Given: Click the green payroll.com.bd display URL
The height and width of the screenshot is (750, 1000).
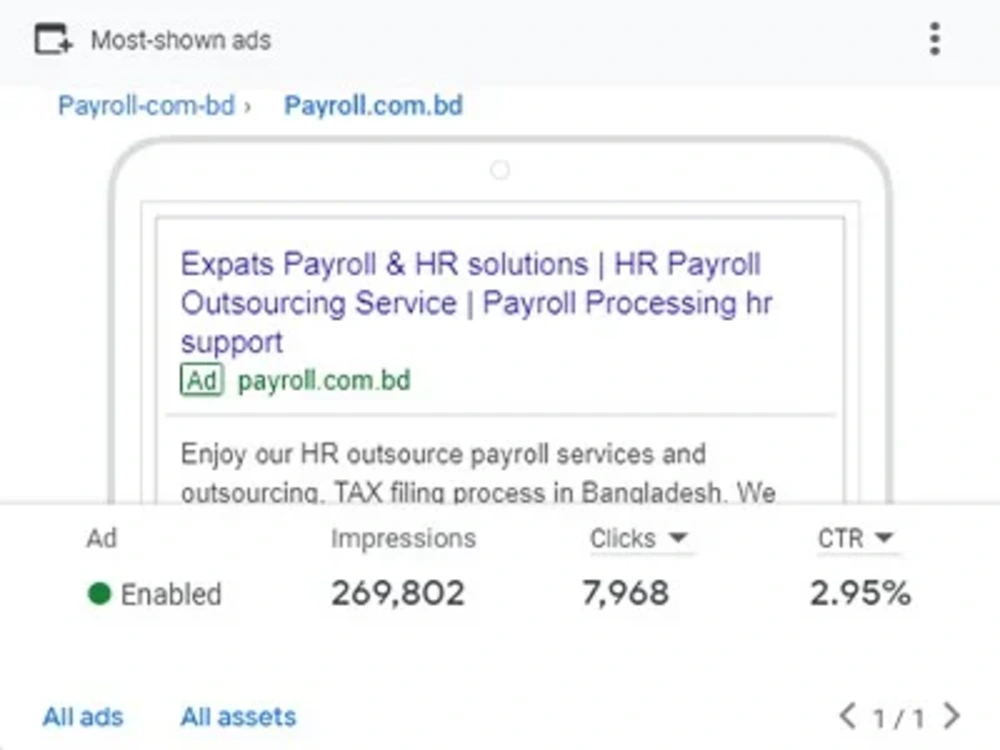Looking at the screenshot, I should pyautogui.click(x=324, y=381).
